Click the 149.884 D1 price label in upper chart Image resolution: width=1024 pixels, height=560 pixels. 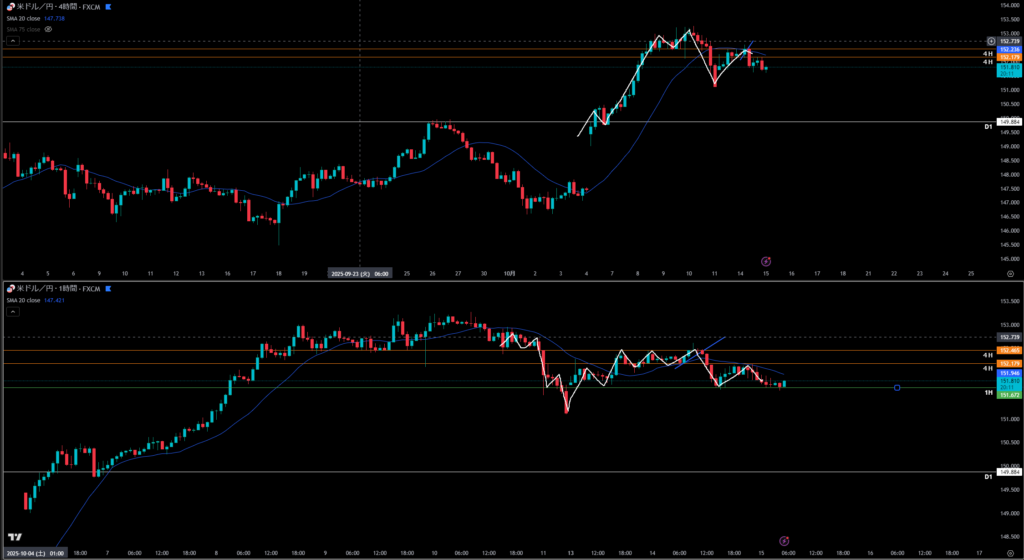coord(1008,122)
